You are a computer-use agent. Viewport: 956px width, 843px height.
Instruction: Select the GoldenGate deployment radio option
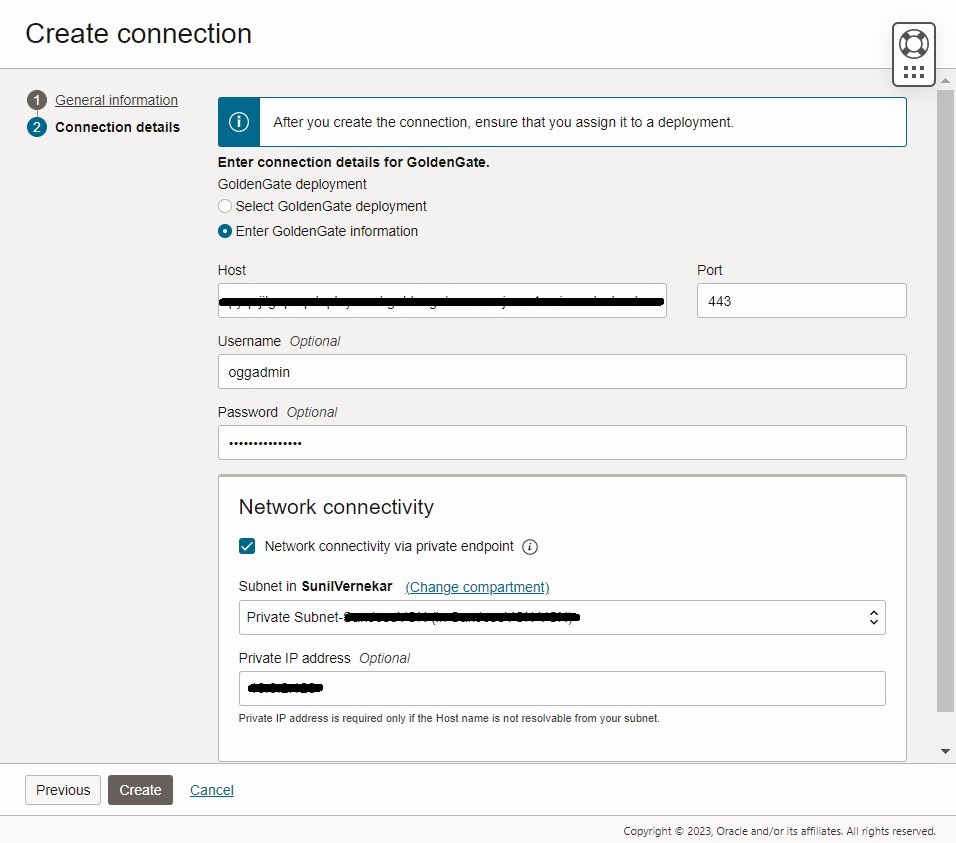225,206
